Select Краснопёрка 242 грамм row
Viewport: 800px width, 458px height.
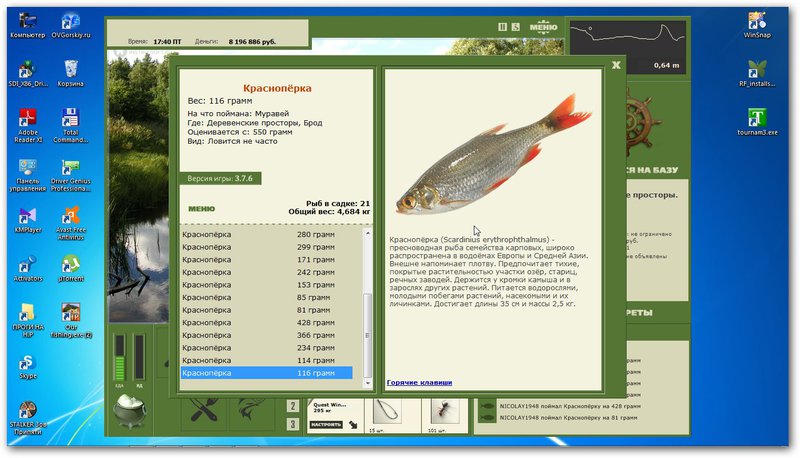266,272
